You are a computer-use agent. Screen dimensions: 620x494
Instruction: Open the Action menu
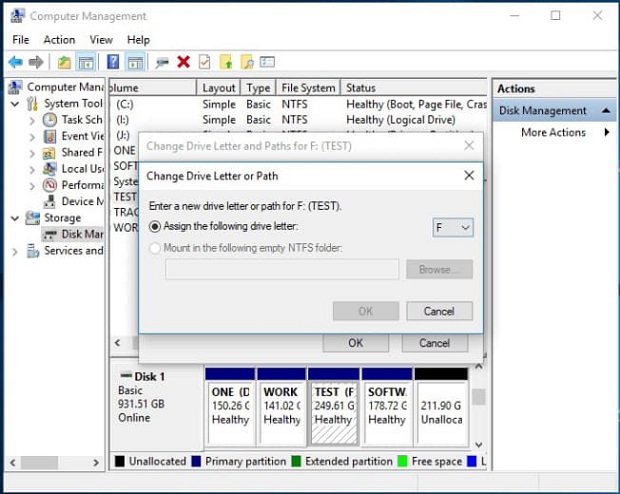(x=59, y=40)
